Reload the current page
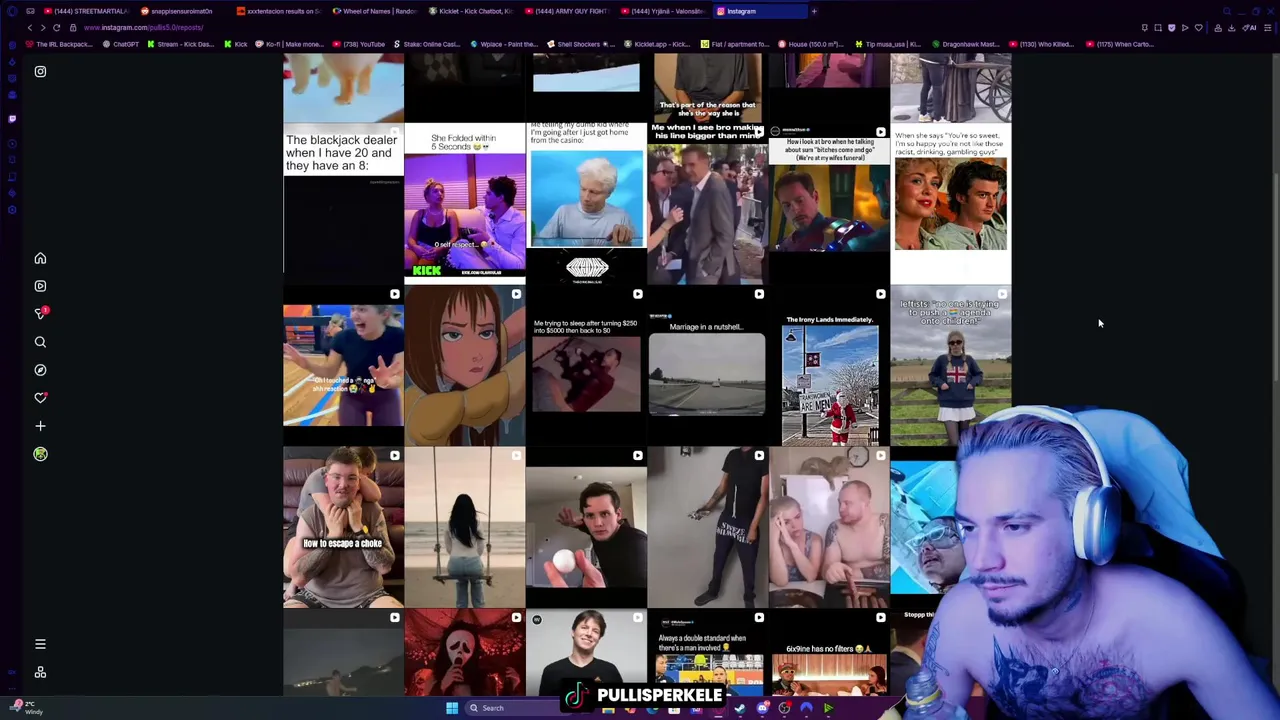The height and width of the screenshot is (720, 1280). [x=57, y=28]
